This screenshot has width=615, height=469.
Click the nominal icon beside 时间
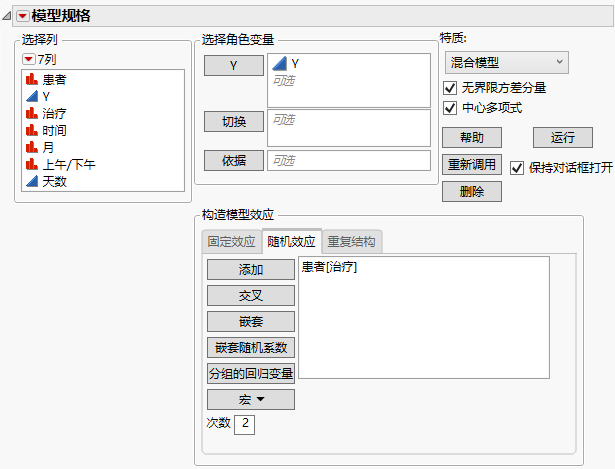point(32,130)
